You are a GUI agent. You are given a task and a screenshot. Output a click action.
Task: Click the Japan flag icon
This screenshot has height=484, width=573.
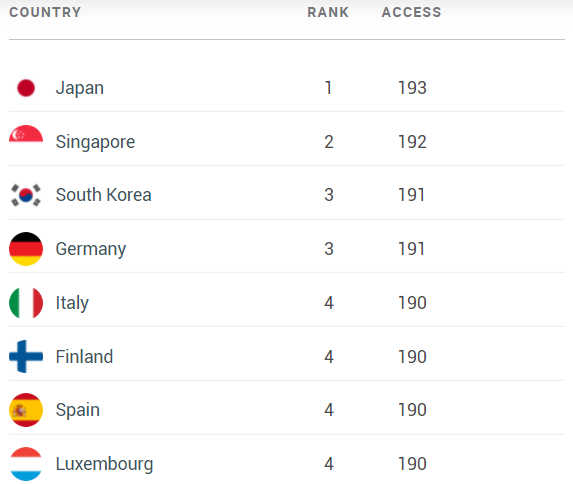(x=26, y=88)
